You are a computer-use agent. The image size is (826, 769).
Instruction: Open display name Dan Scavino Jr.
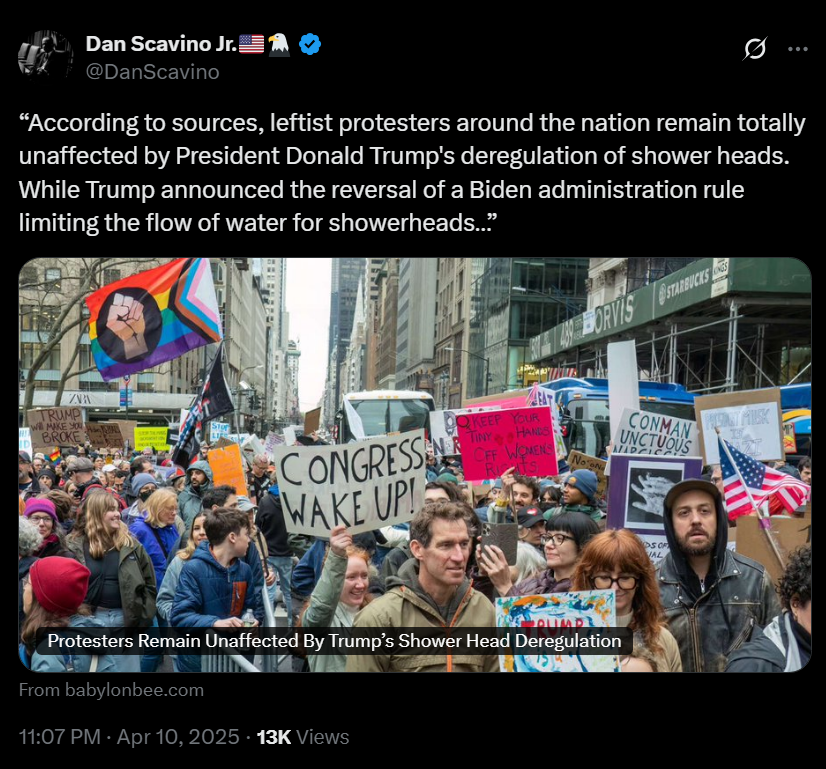(x=161, y=44)
